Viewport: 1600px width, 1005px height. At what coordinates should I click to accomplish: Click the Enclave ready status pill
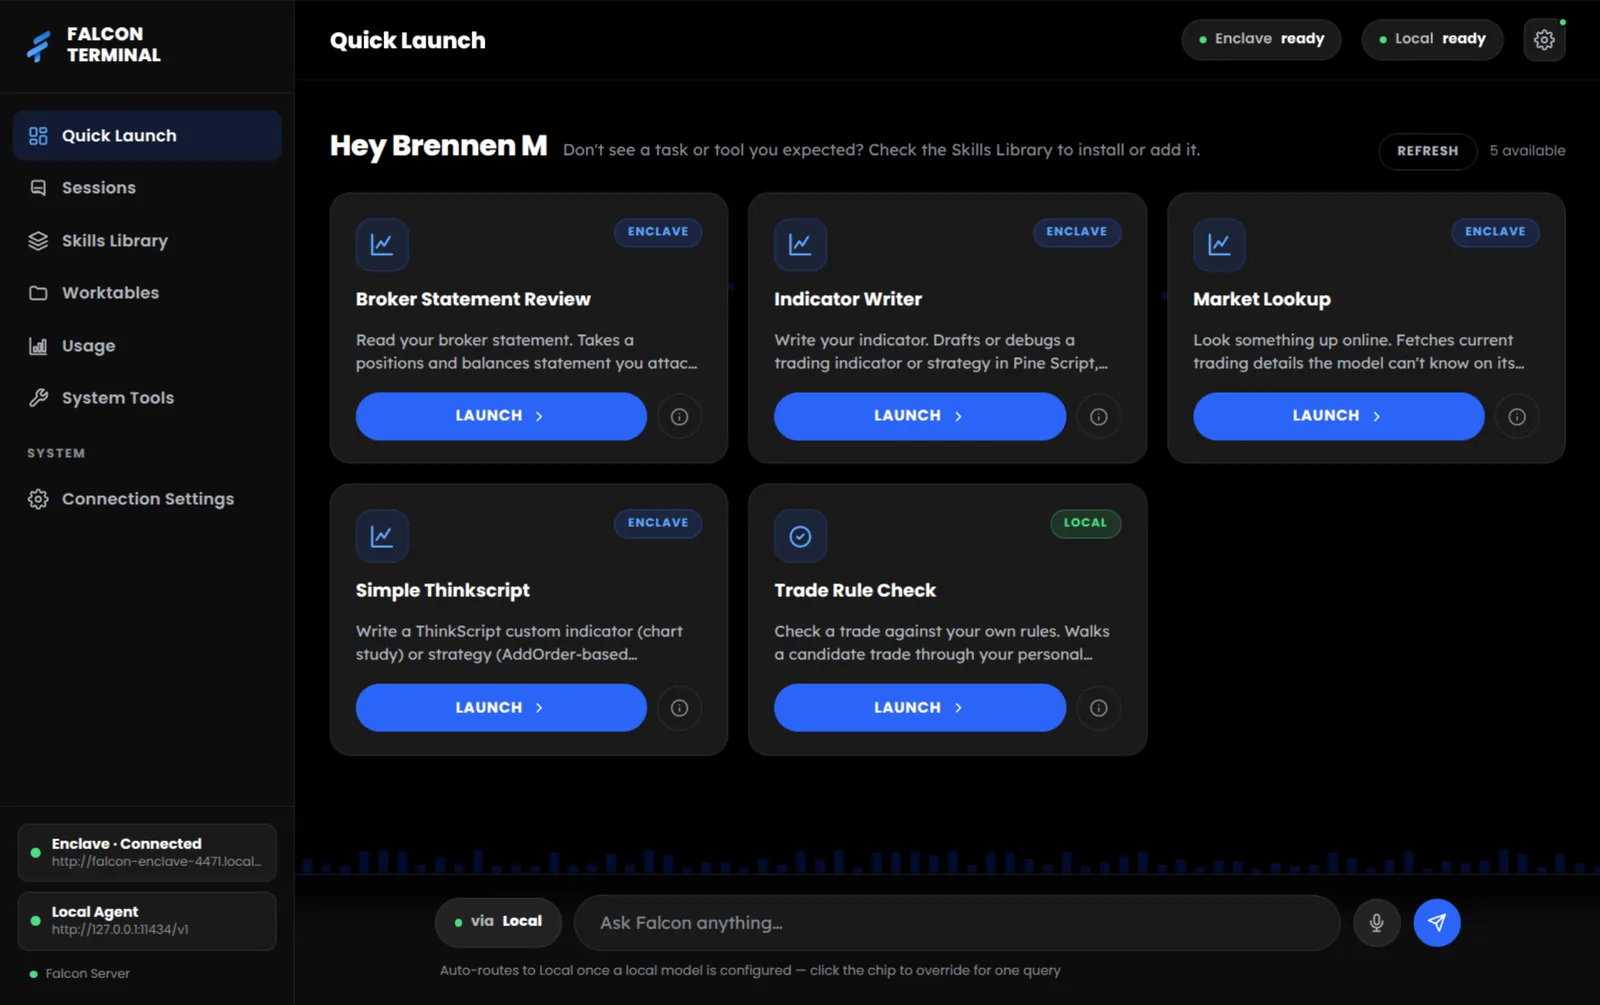point(1261,40)
